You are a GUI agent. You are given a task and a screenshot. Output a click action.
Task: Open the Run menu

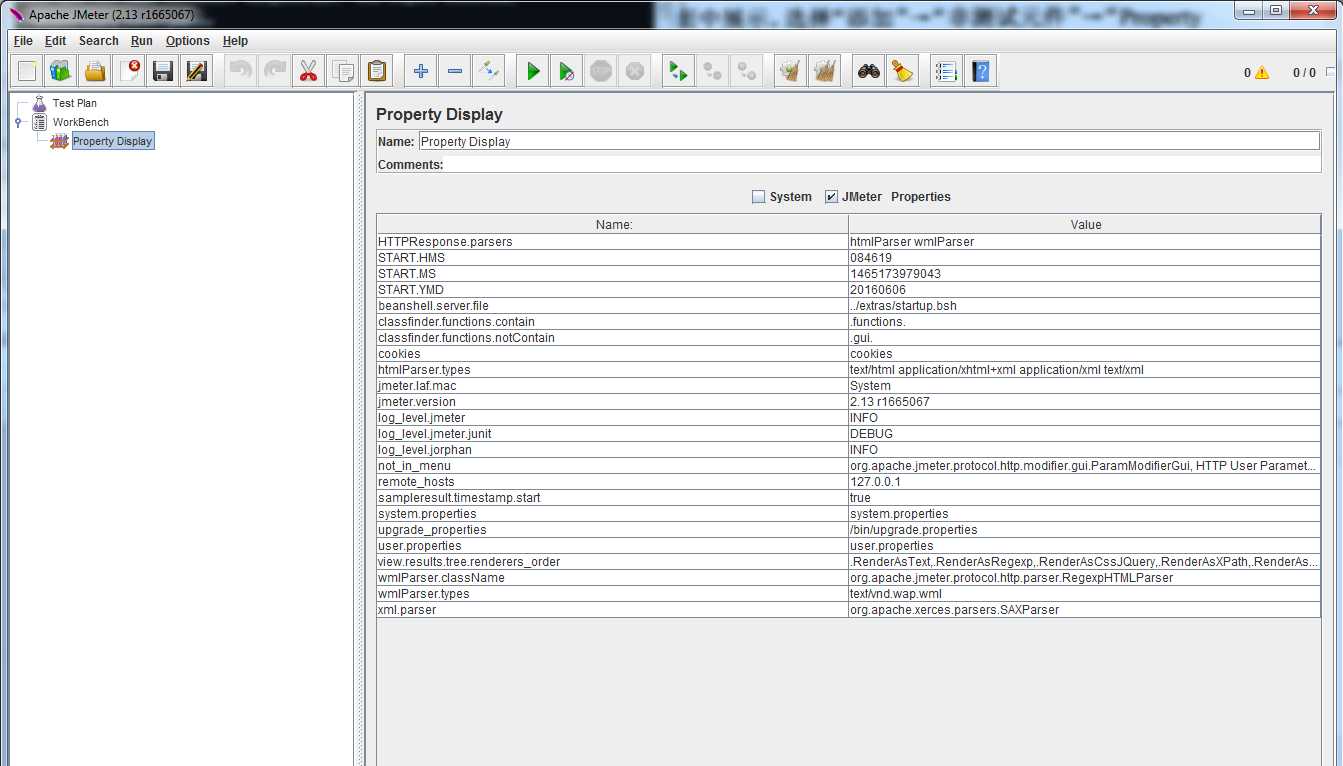142,41
